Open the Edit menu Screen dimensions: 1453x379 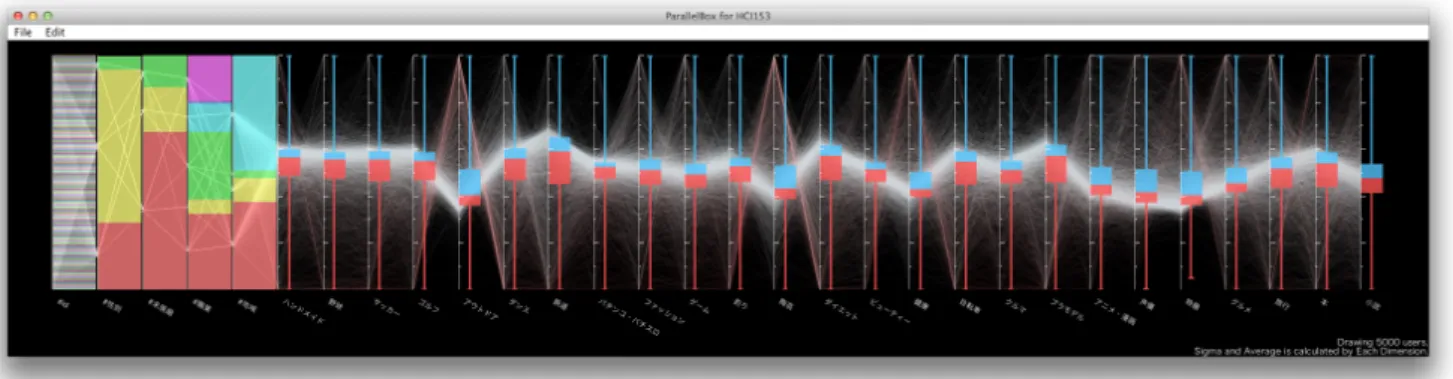pos(55,32)
